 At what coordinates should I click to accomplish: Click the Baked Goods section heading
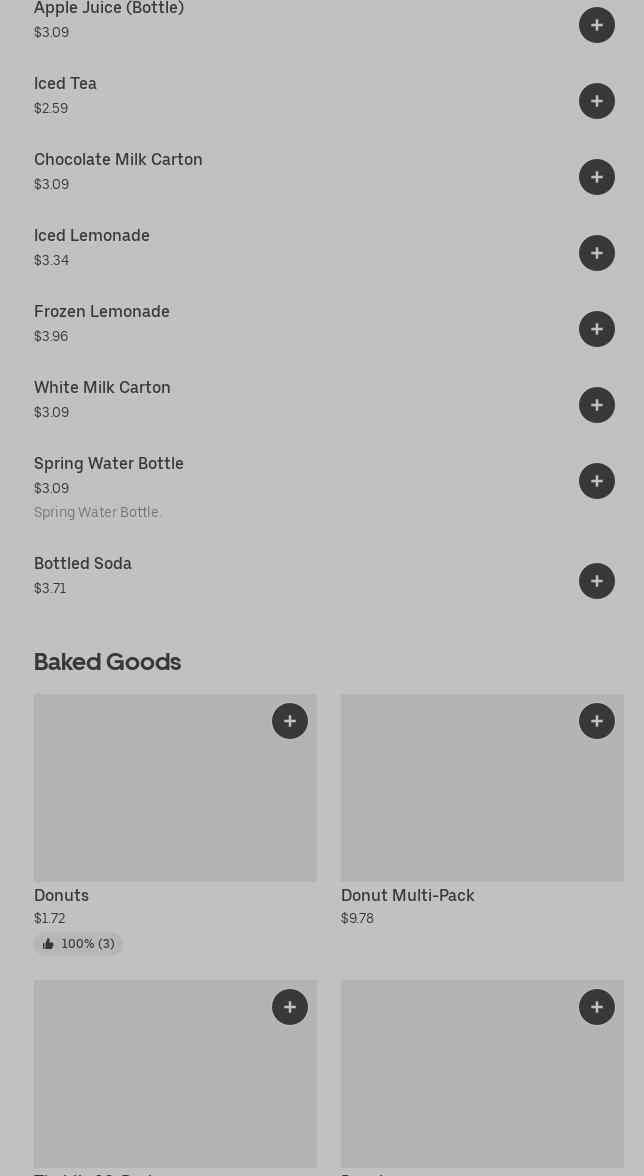pyautogui.click(x=107, y=662)
